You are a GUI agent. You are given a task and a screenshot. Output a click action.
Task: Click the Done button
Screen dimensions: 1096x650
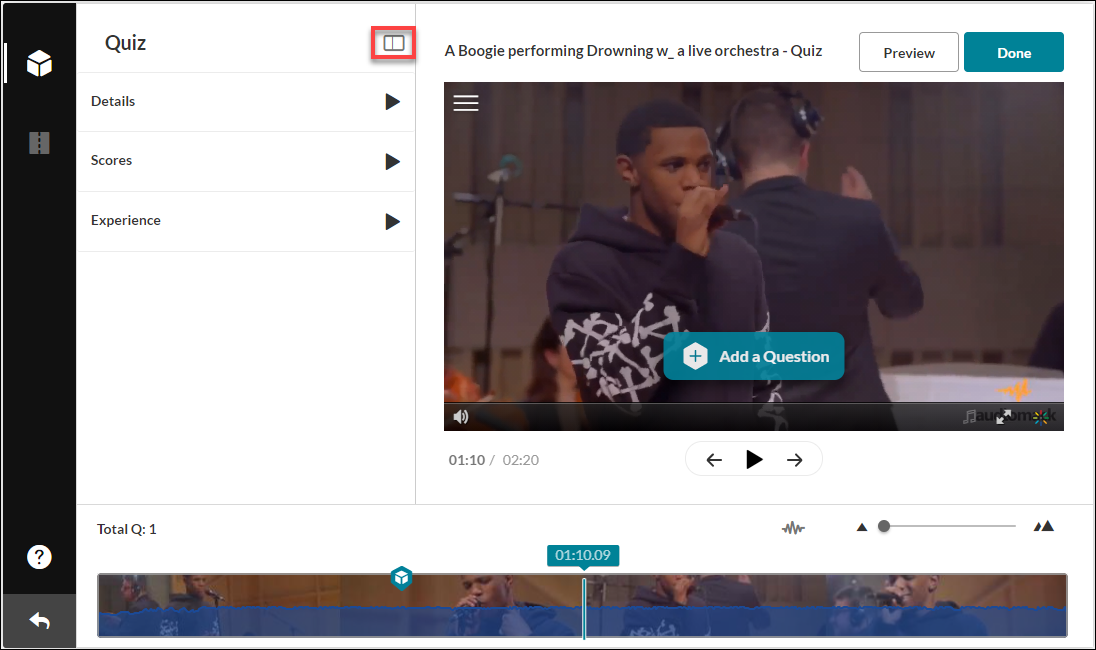point(1014,52)
